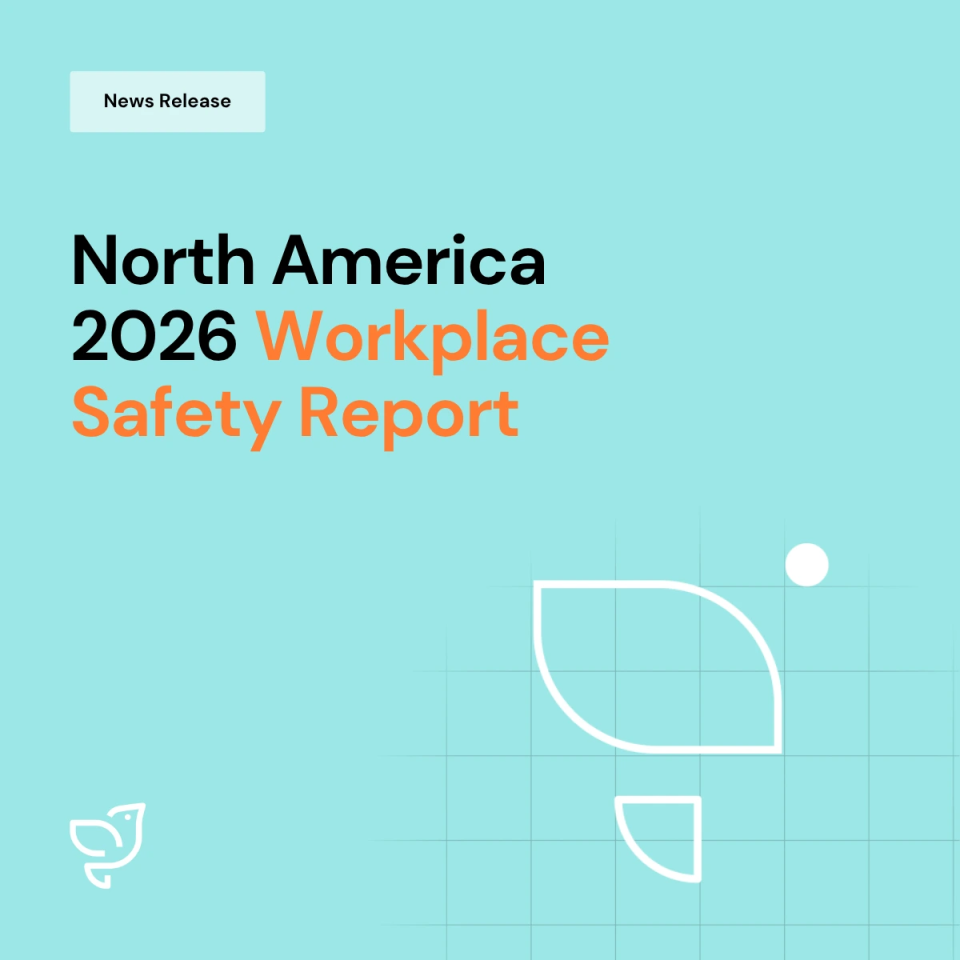Click the small quarter-leaf shape

coord(660,840)
